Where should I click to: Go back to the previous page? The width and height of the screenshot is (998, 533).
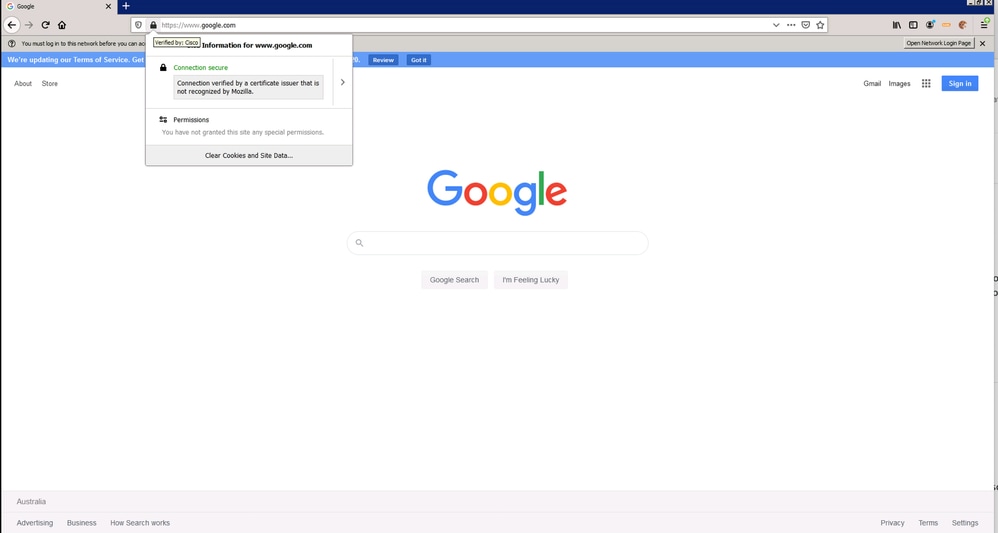[11, 25]
